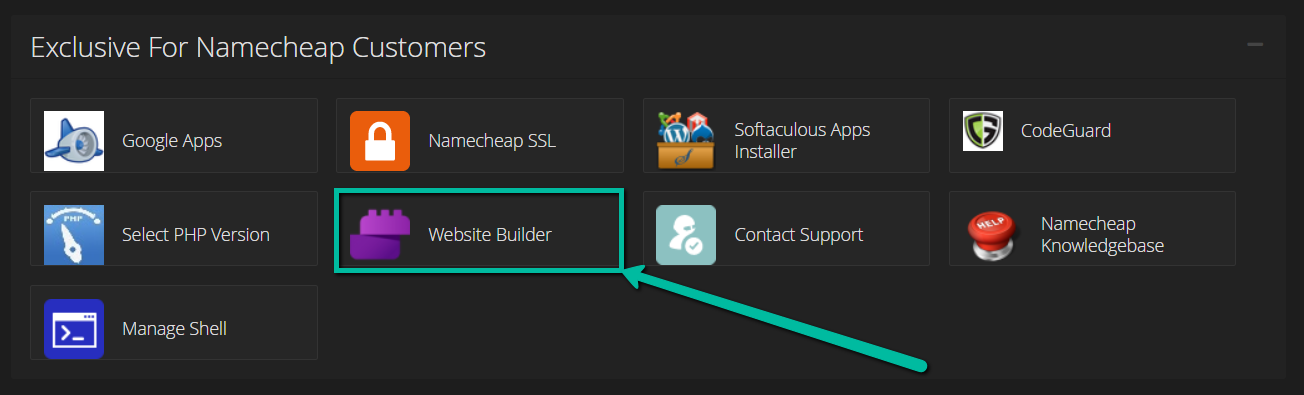Viewport: 1304px width, 395px height.
Task: Open the Softaculous Apps Installer icon
Action: (x=686, y=141)
